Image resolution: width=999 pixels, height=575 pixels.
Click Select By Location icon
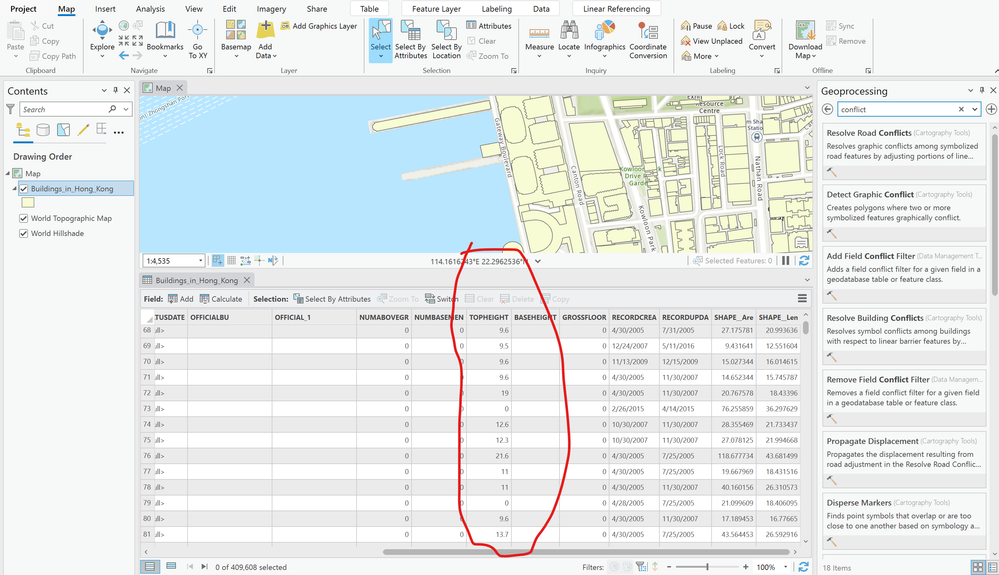446,31
